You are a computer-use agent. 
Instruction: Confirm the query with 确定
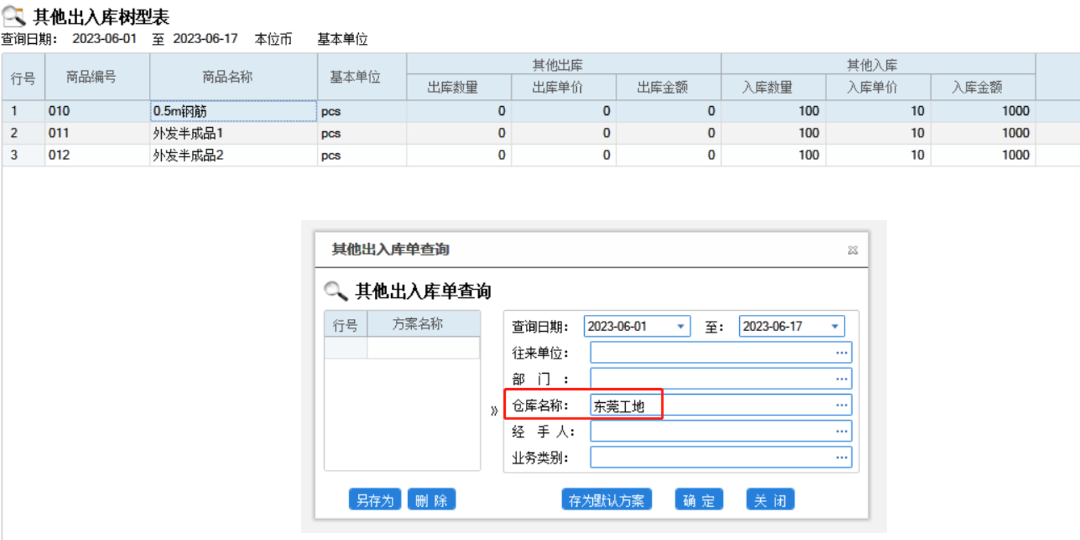point(699,501)
